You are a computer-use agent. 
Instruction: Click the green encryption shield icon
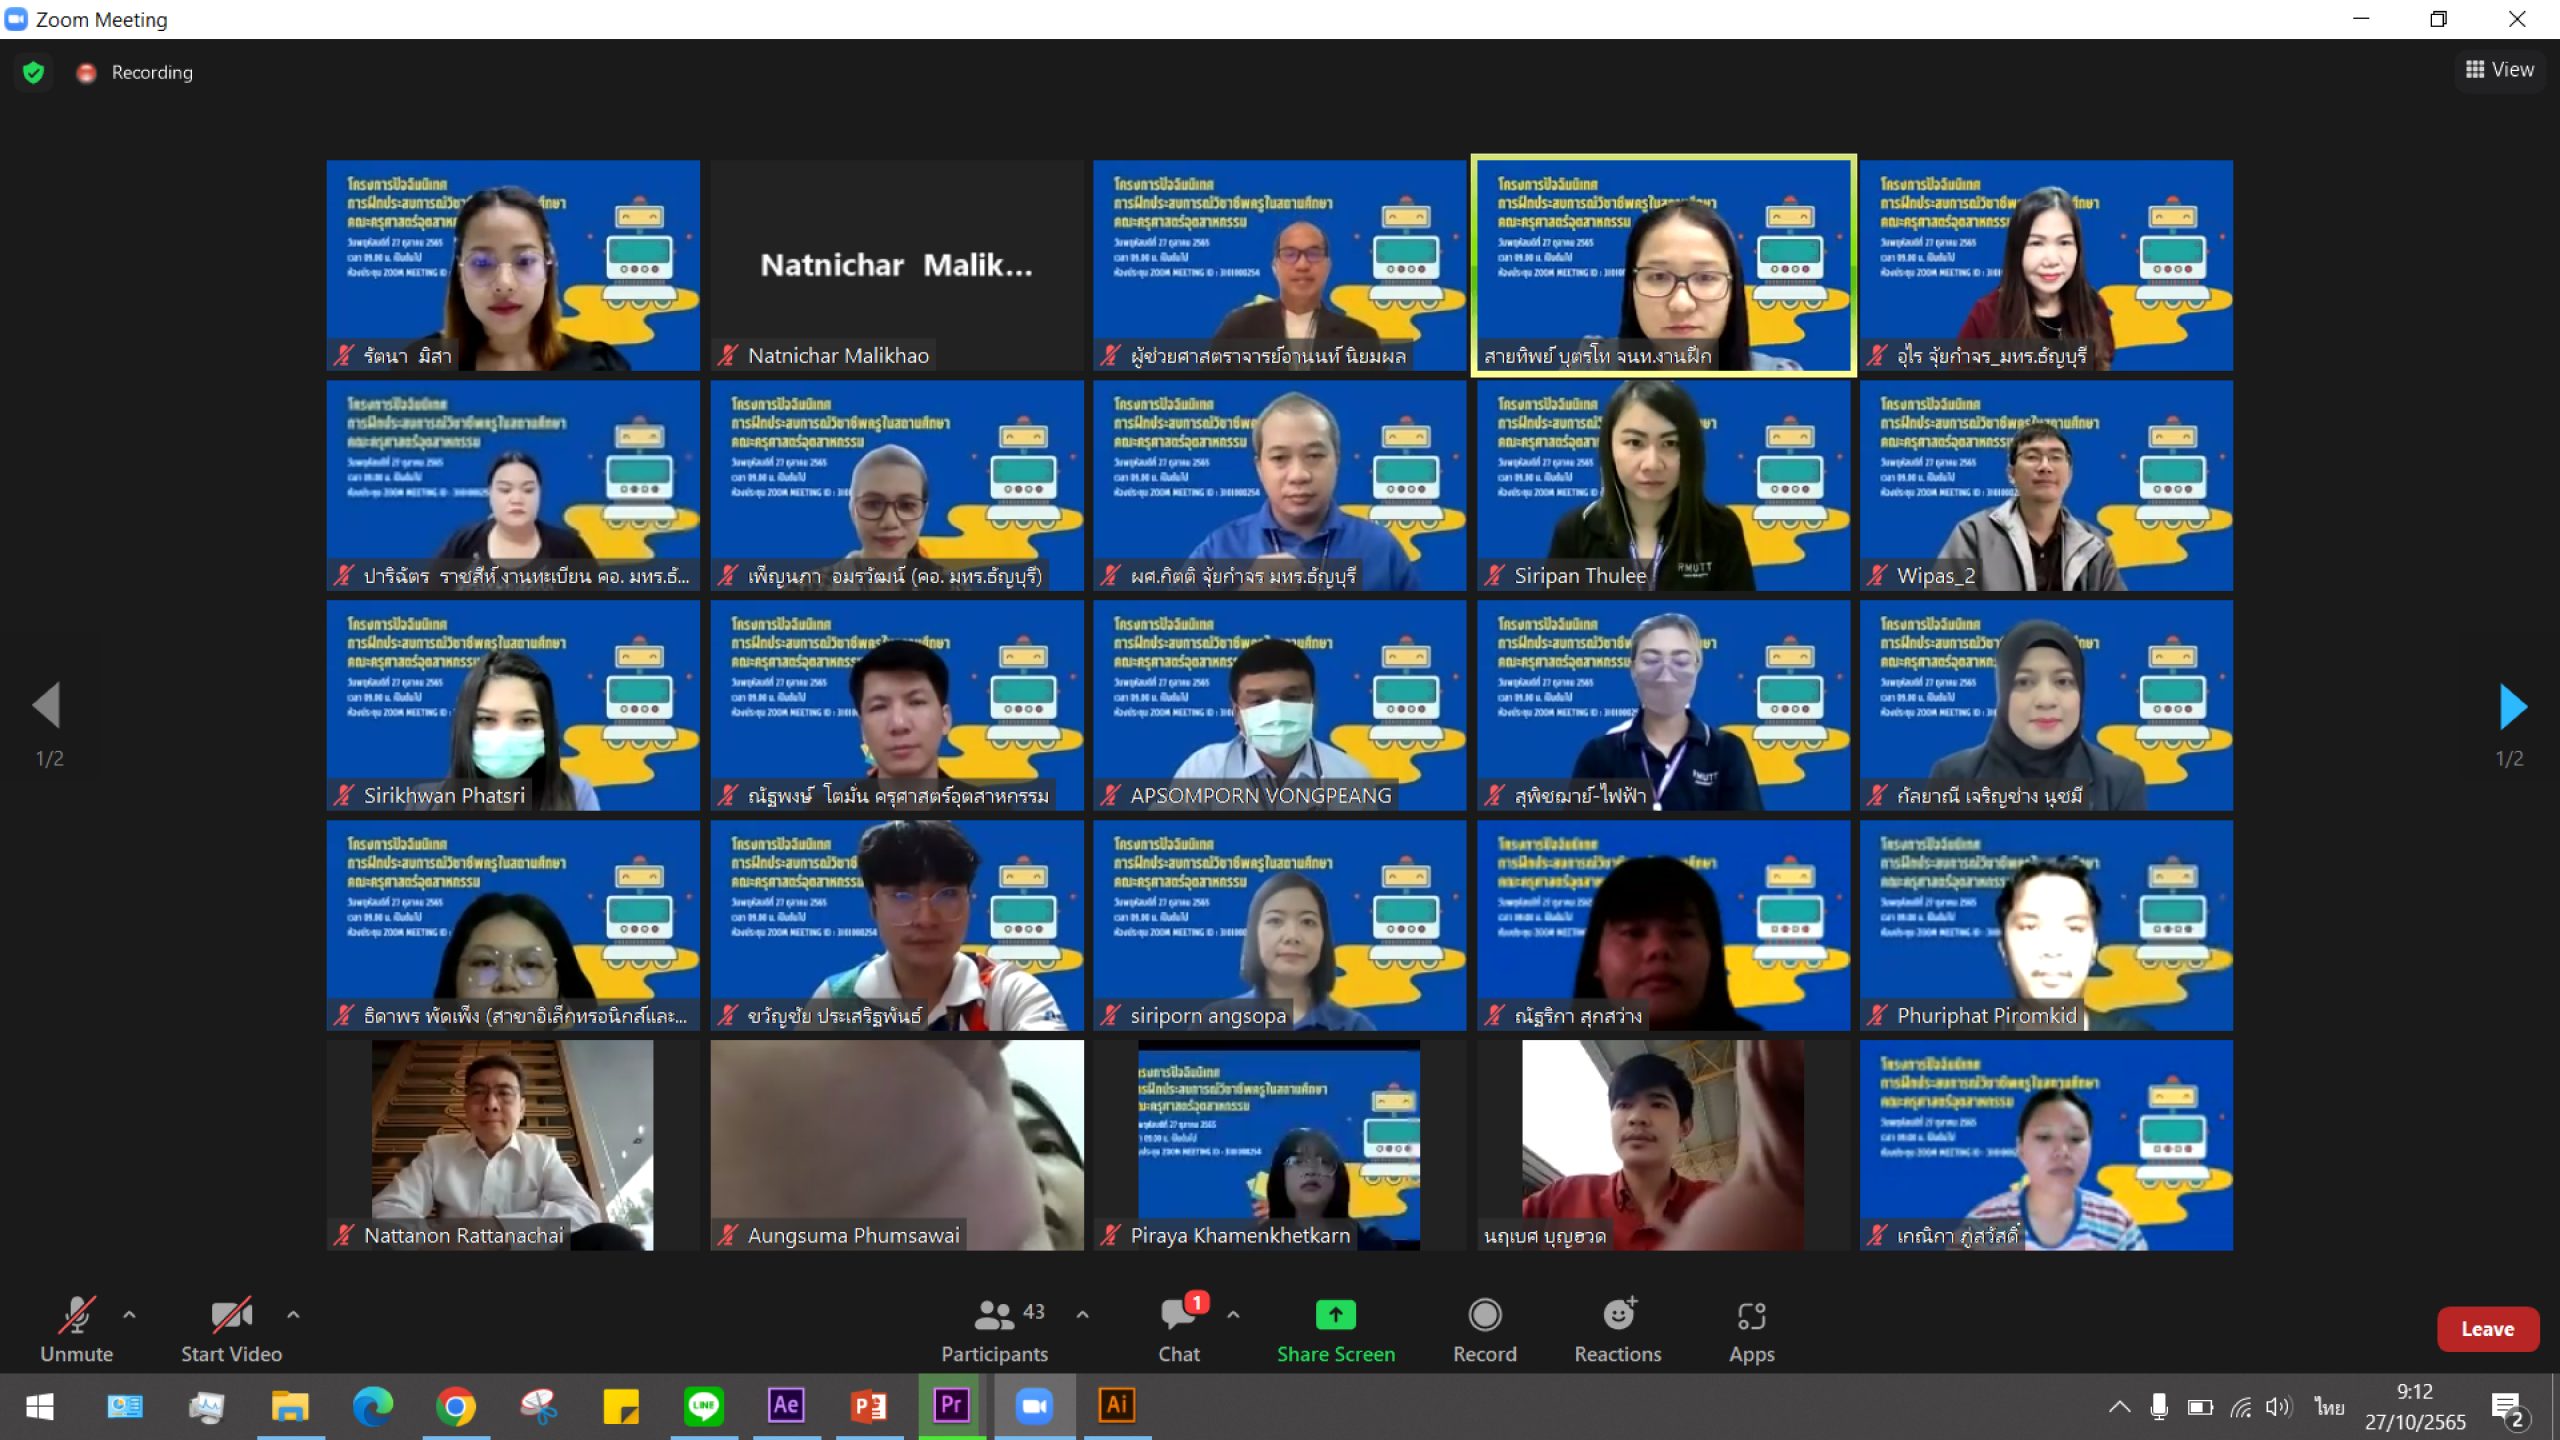point(33,72)
